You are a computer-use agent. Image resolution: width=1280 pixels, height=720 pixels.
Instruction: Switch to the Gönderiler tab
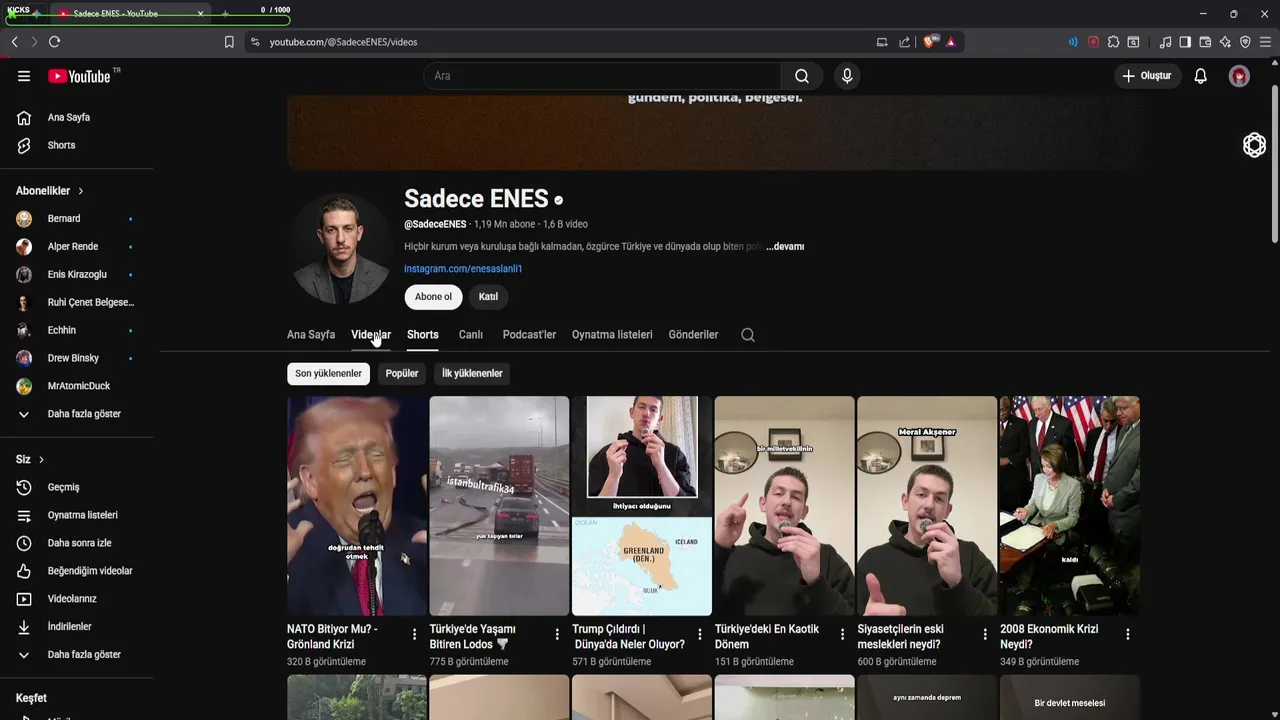[x=693, y=335]
